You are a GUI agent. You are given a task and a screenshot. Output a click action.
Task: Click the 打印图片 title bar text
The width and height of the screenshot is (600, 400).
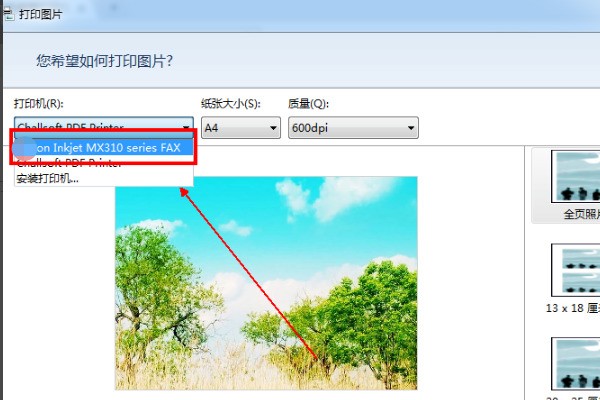coord(41,15)
